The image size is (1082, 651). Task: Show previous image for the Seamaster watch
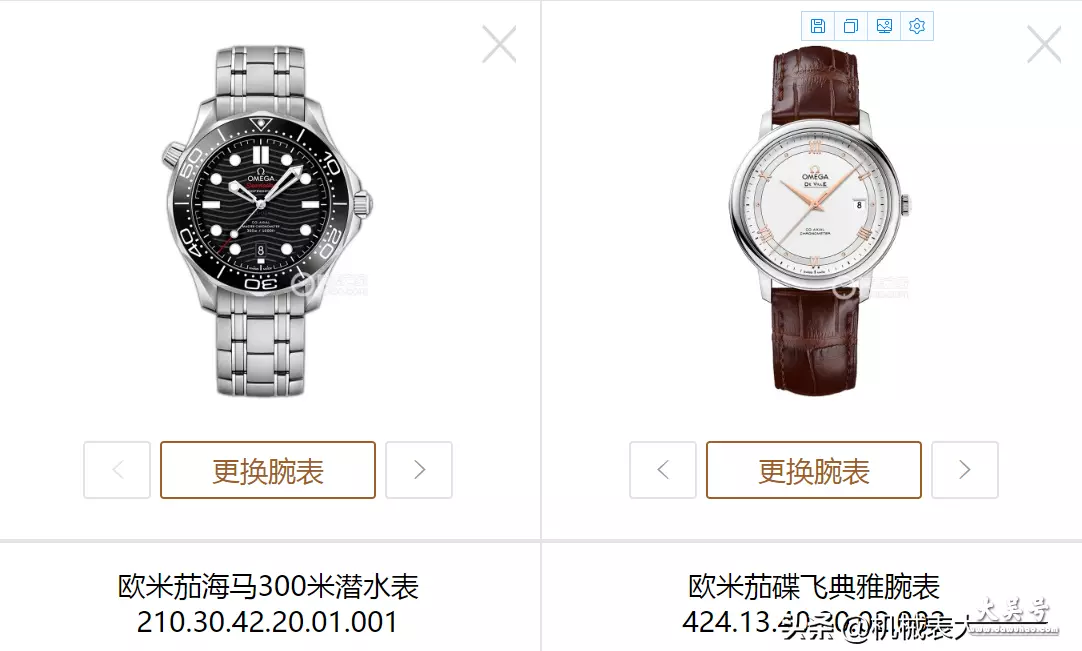117,470
